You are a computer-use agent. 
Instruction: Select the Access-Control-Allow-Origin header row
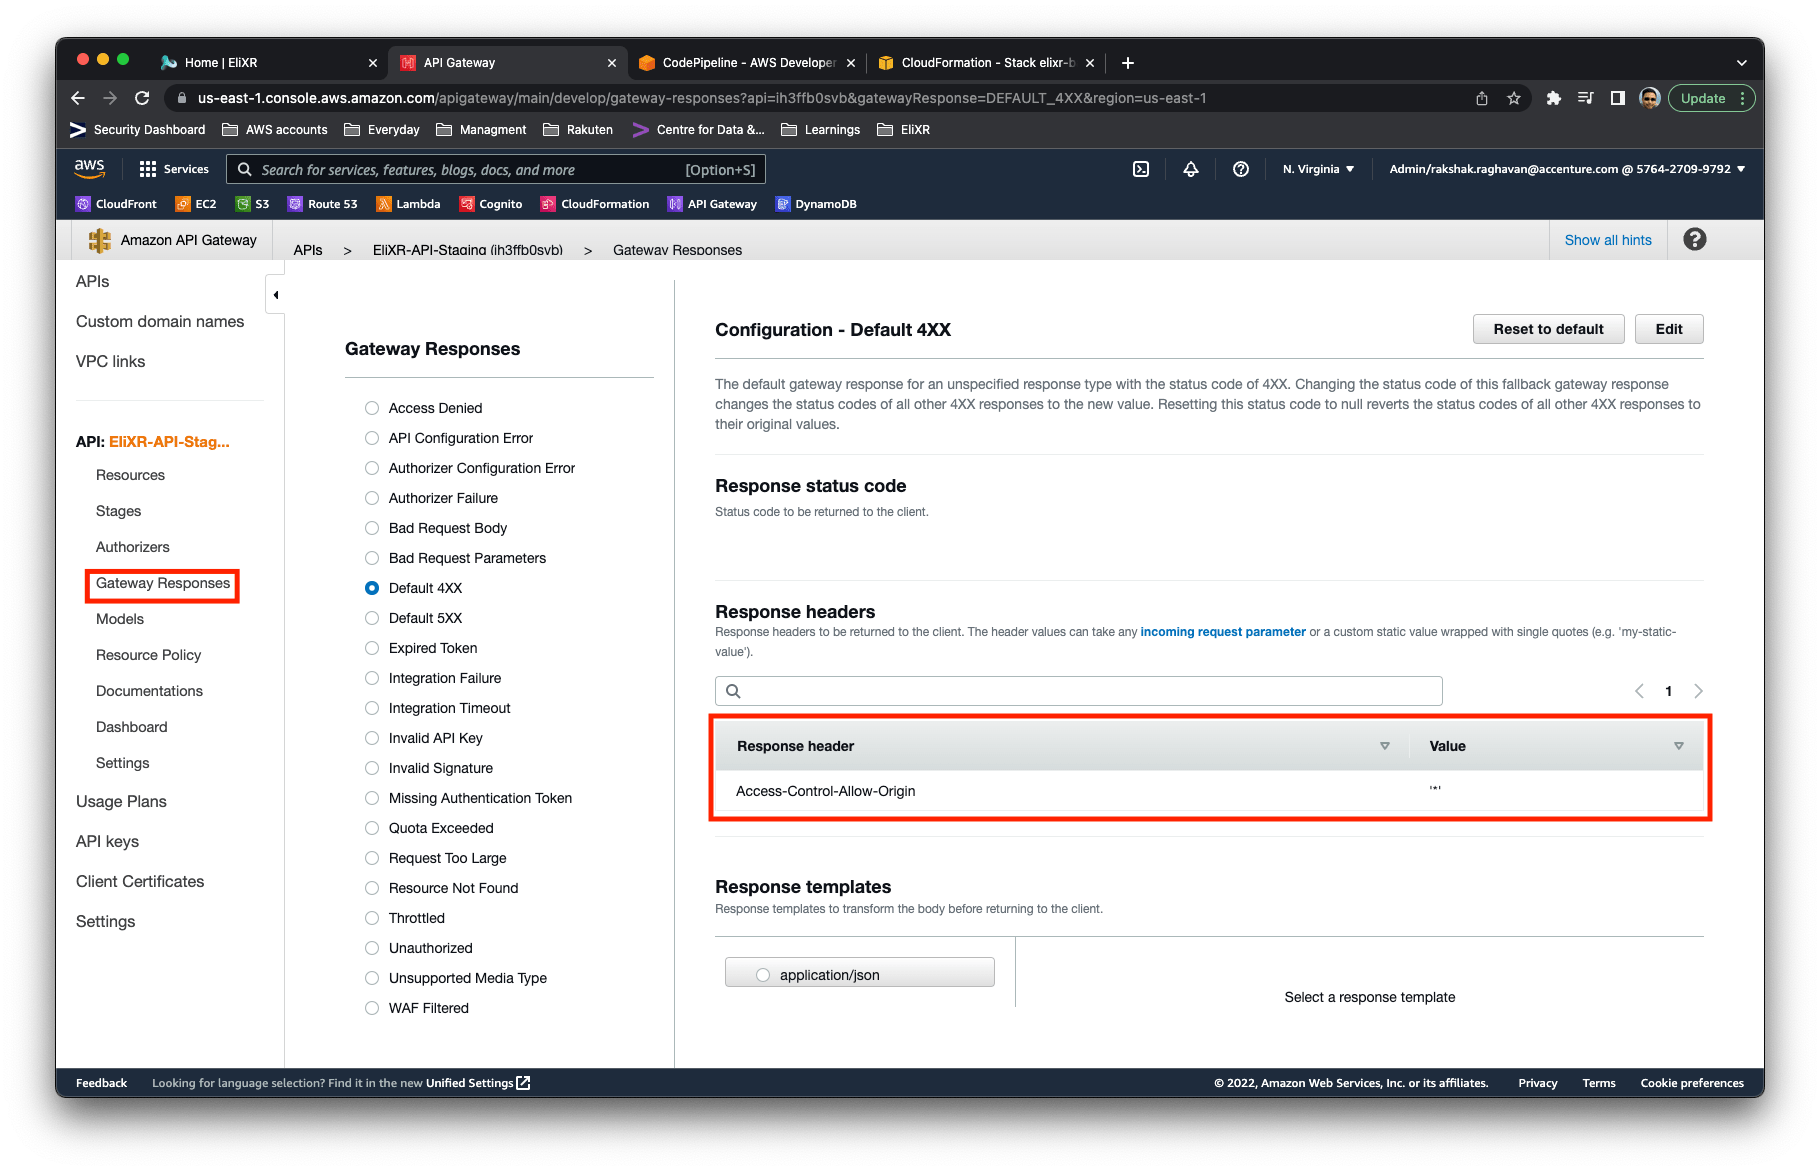click(1209, 791)
